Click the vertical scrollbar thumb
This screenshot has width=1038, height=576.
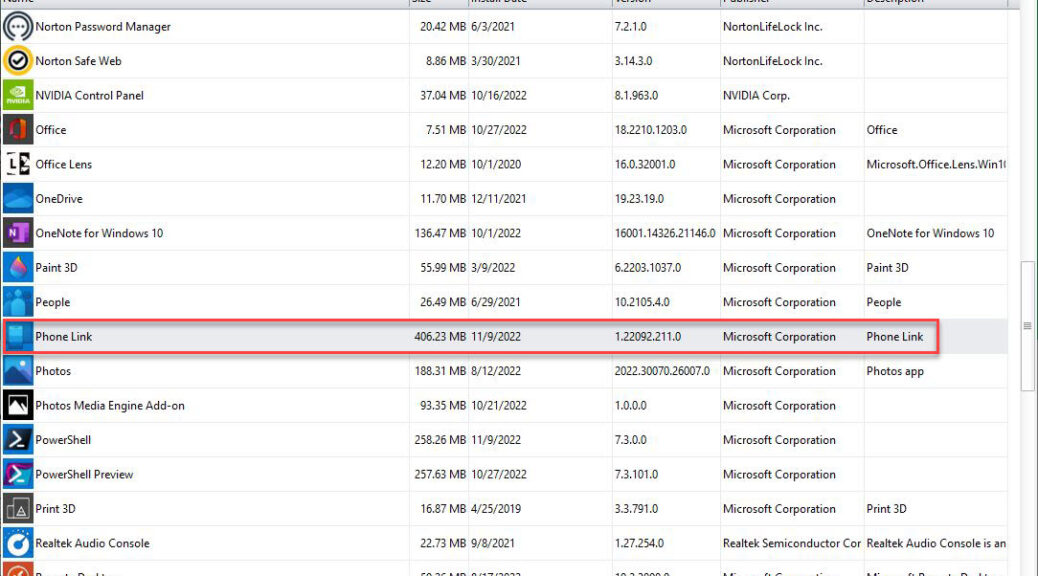pos(1027,326)
